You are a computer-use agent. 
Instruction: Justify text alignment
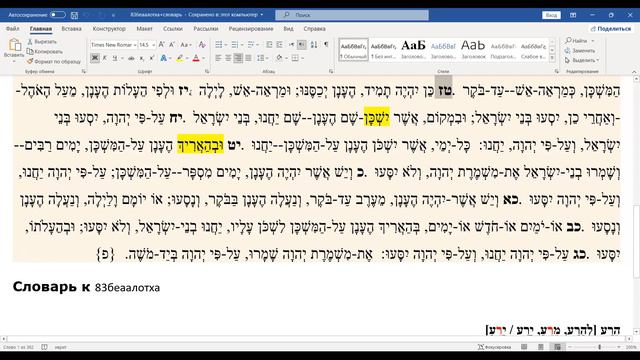click(x=248, y=58)
